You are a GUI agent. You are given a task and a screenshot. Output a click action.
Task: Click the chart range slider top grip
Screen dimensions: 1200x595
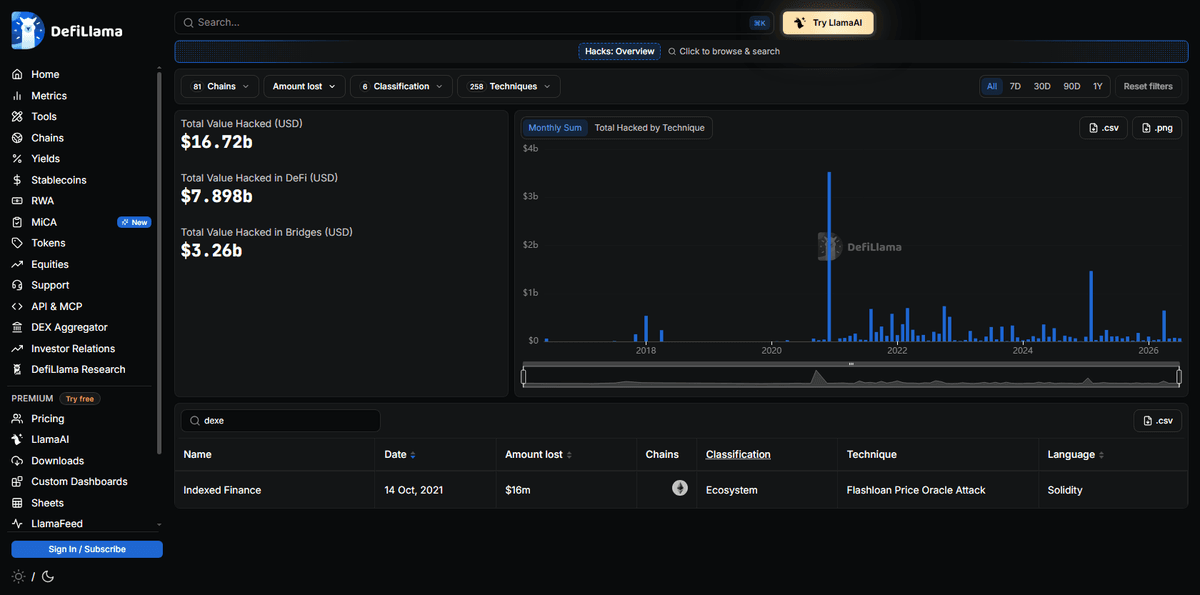[x=851, y=364]
